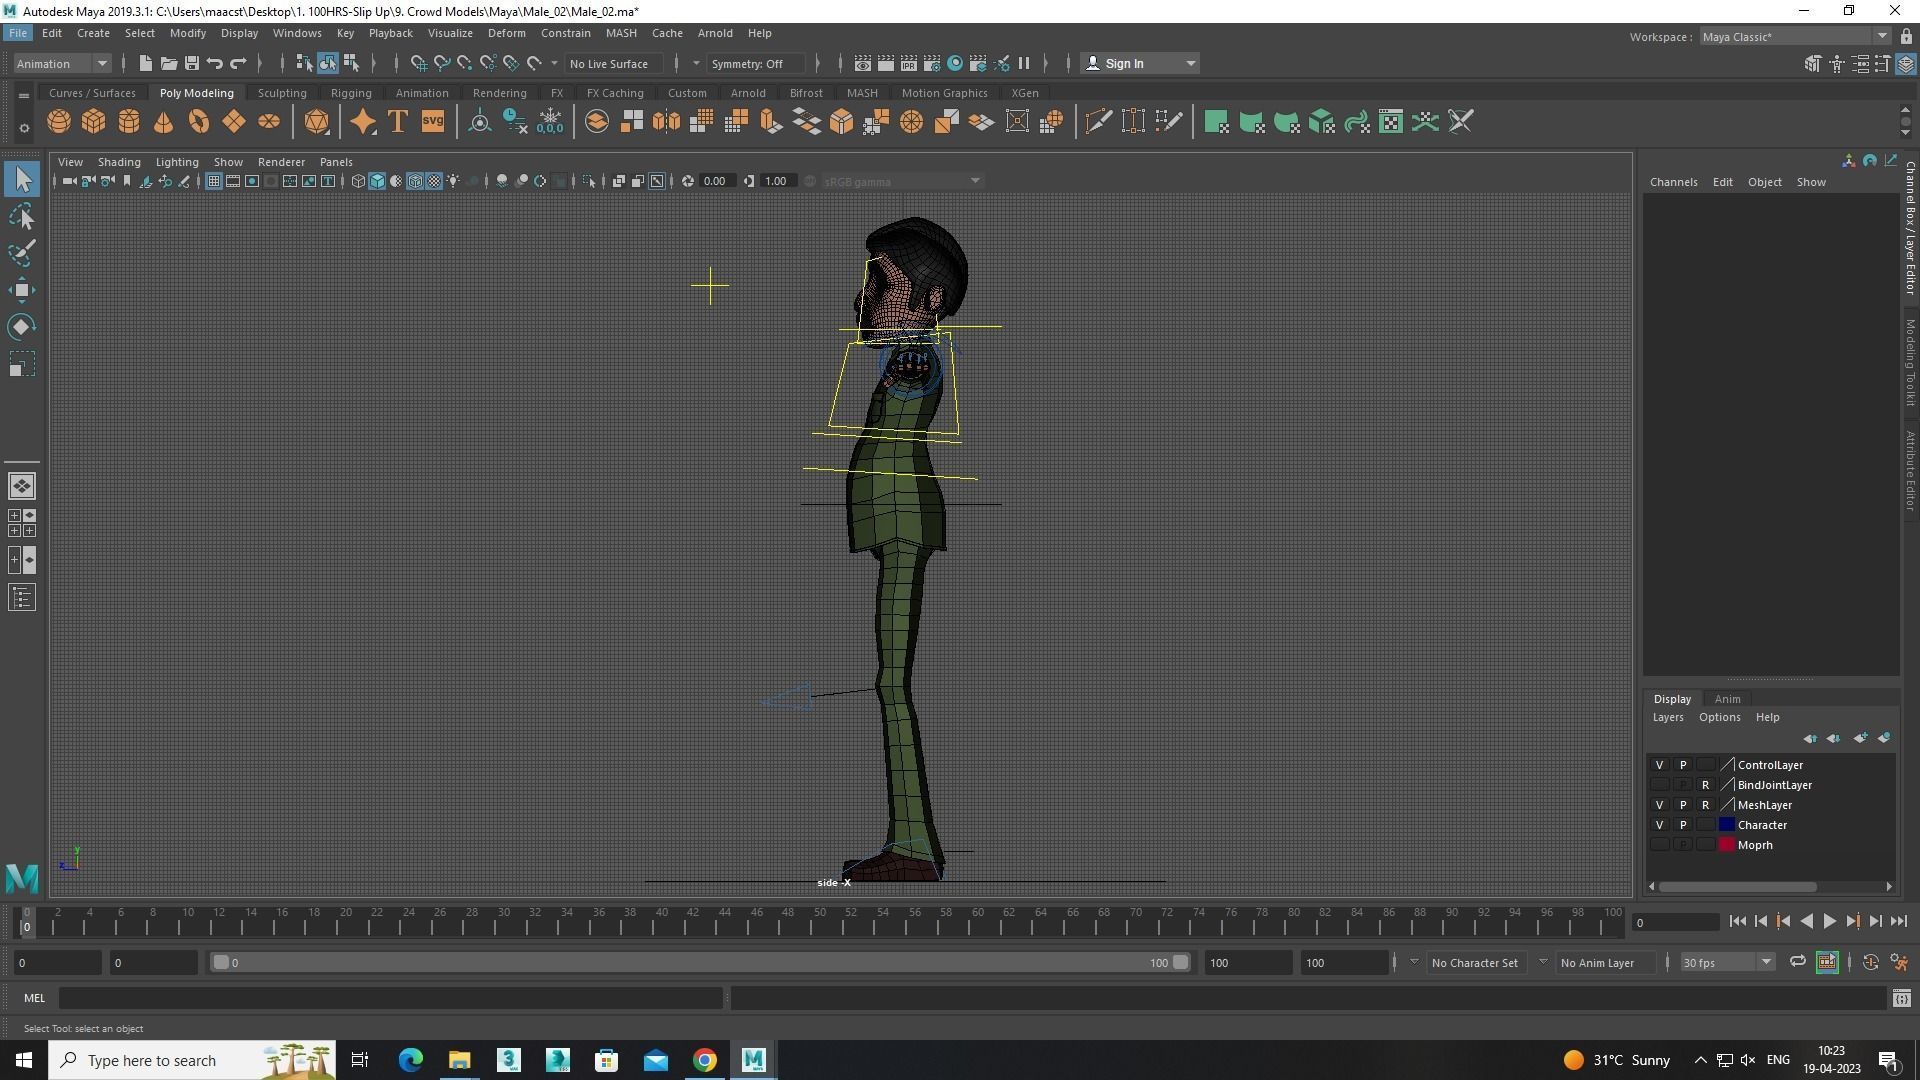Image resolution: width=1920 pixels, height=1080 pixels.
Task: Activate the Lasso select tool
Action: (x=22, y=216)
